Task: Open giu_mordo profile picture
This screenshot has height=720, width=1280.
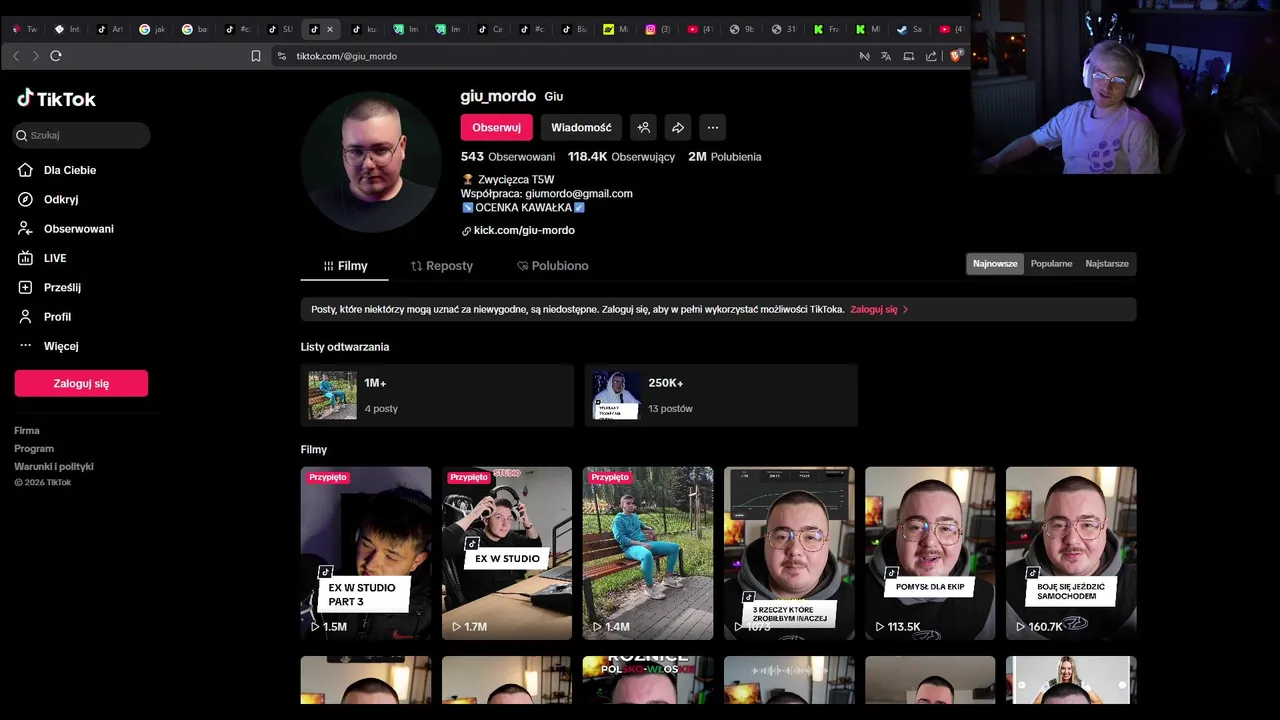Action: [x=371, y=162]
